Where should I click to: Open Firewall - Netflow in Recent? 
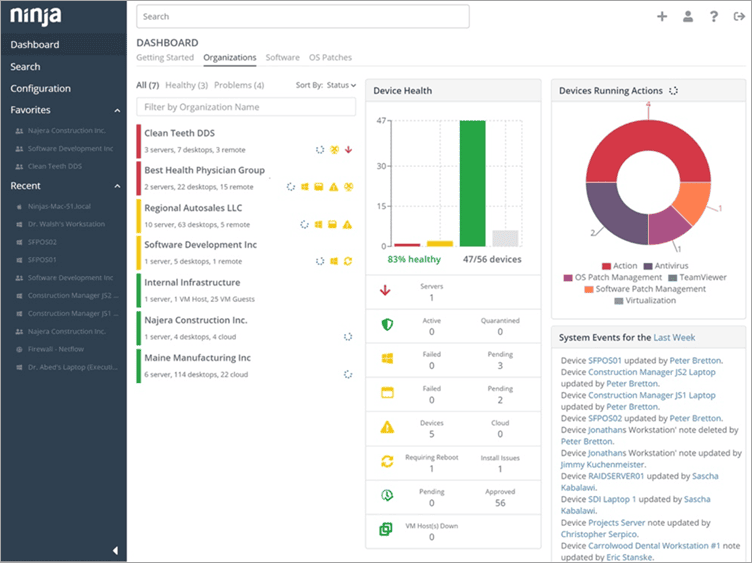coord(56,349)
